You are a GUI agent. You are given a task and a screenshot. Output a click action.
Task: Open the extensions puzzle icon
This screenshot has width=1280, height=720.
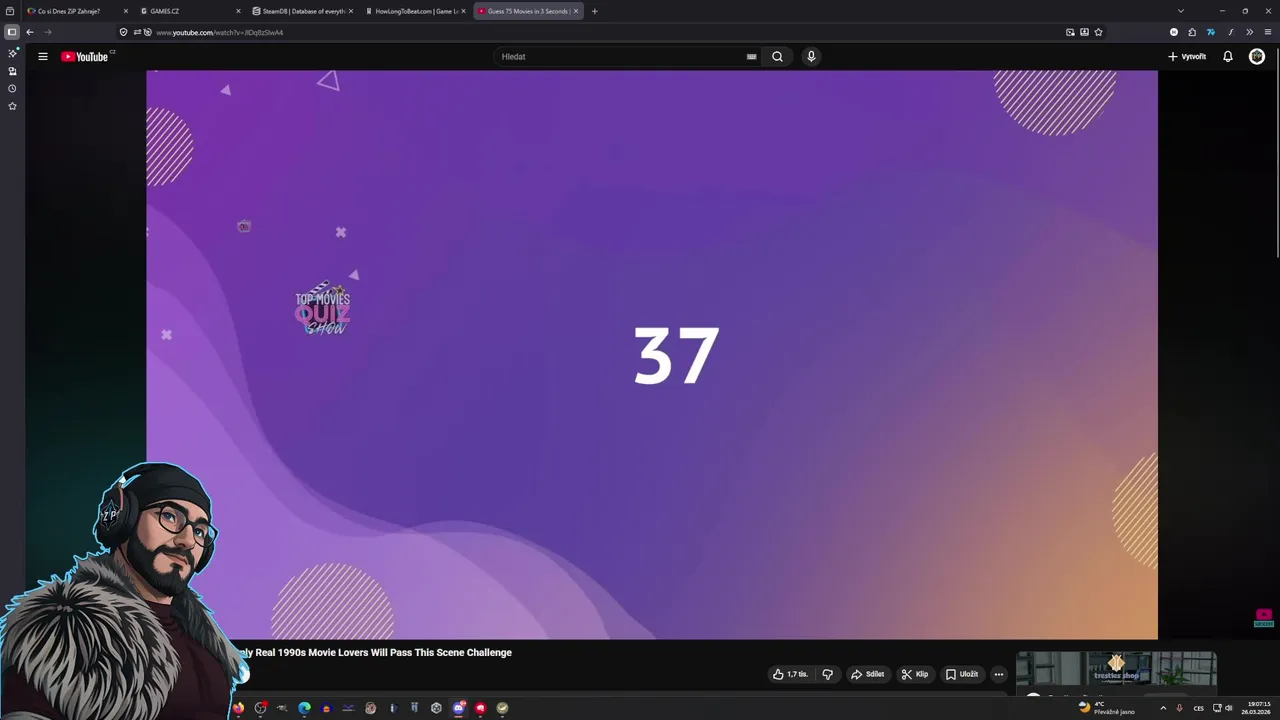tap(1192, 32)
